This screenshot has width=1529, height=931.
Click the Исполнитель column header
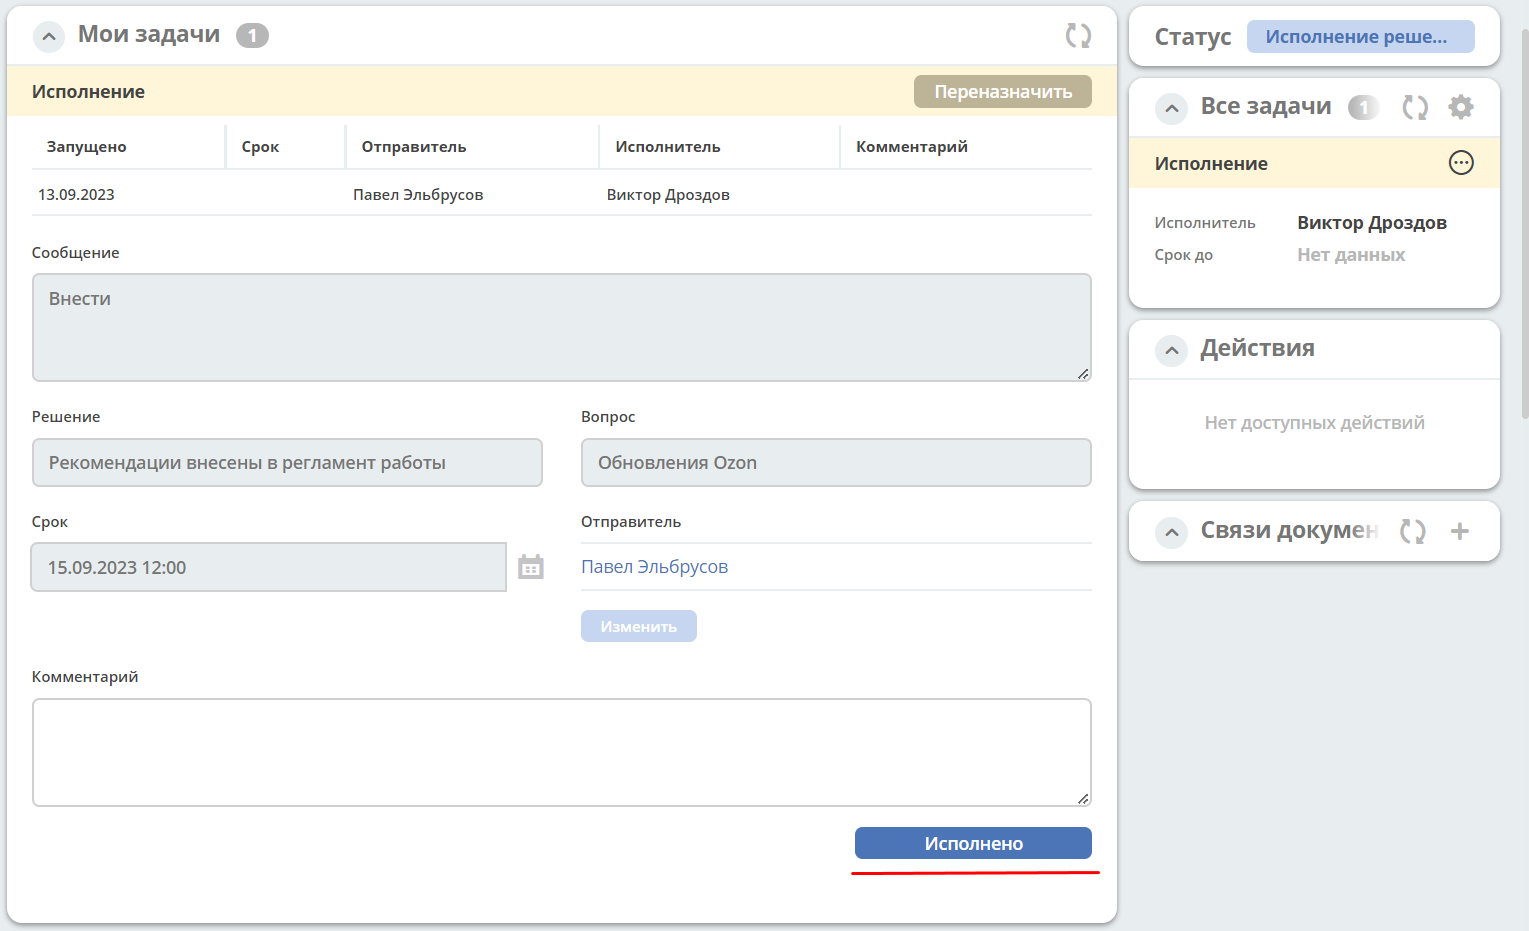coord(668,147)
